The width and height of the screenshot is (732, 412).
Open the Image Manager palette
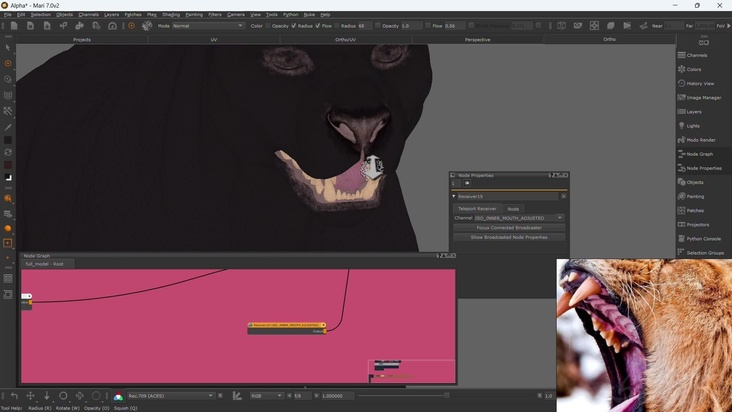coord(704,98)
